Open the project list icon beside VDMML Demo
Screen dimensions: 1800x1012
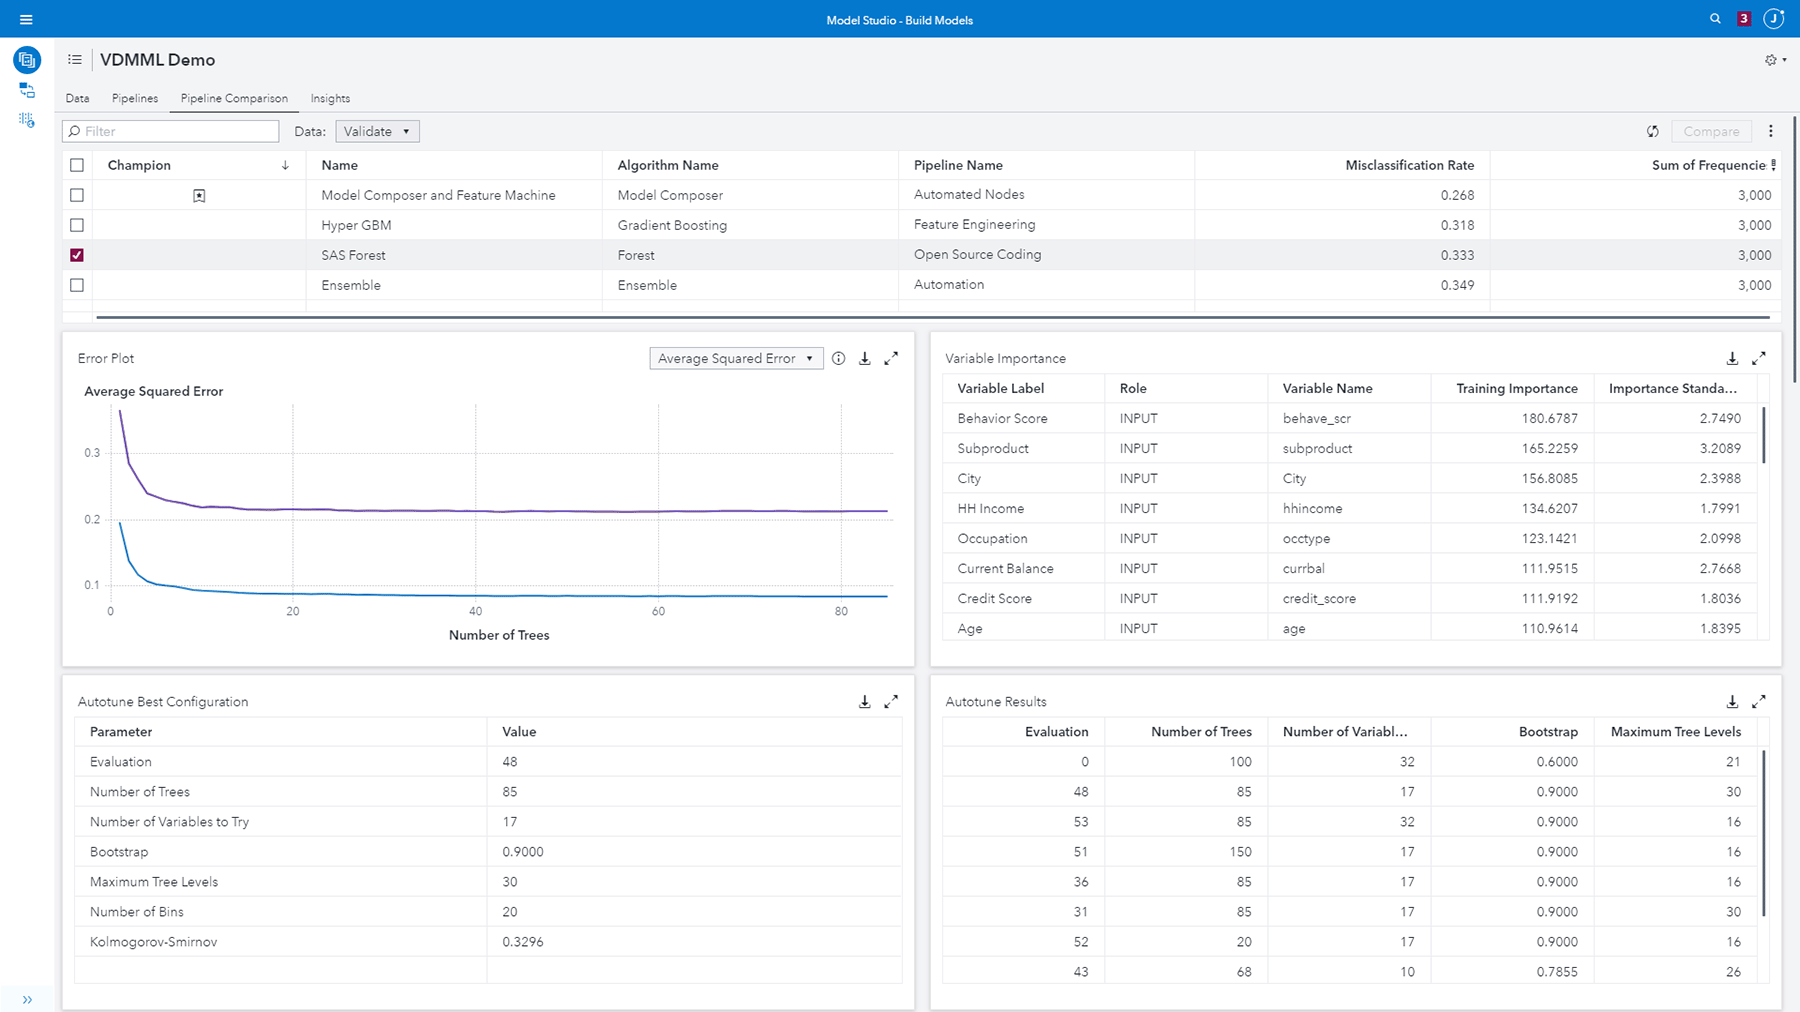click(x=75, y=60)
